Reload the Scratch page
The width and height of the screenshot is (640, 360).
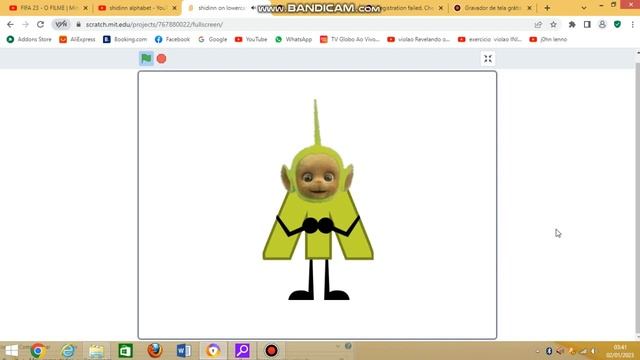(x=40, y=24)
